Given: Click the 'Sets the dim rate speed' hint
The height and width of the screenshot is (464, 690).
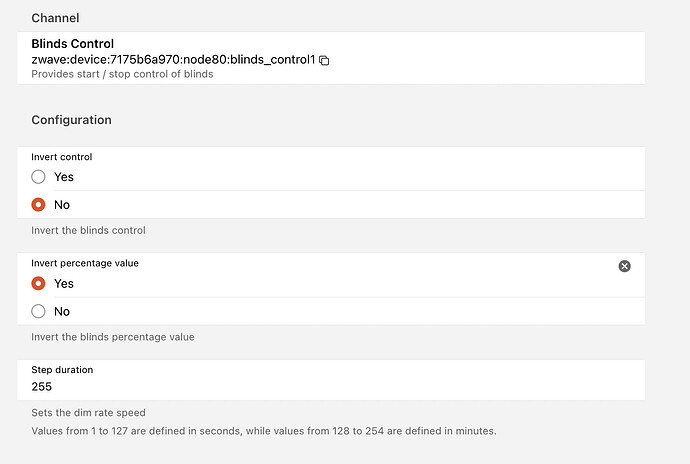Looking at the screenshot, I should [88, 412].
